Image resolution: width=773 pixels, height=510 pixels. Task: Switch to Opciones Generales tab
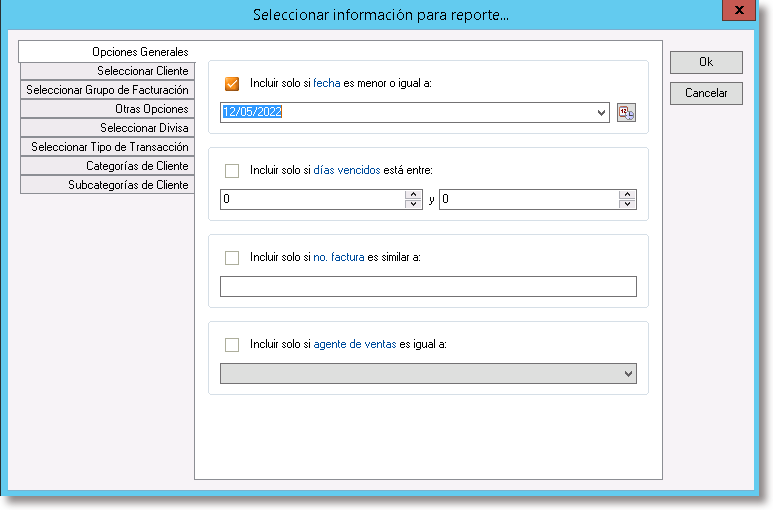click(107, 52)
